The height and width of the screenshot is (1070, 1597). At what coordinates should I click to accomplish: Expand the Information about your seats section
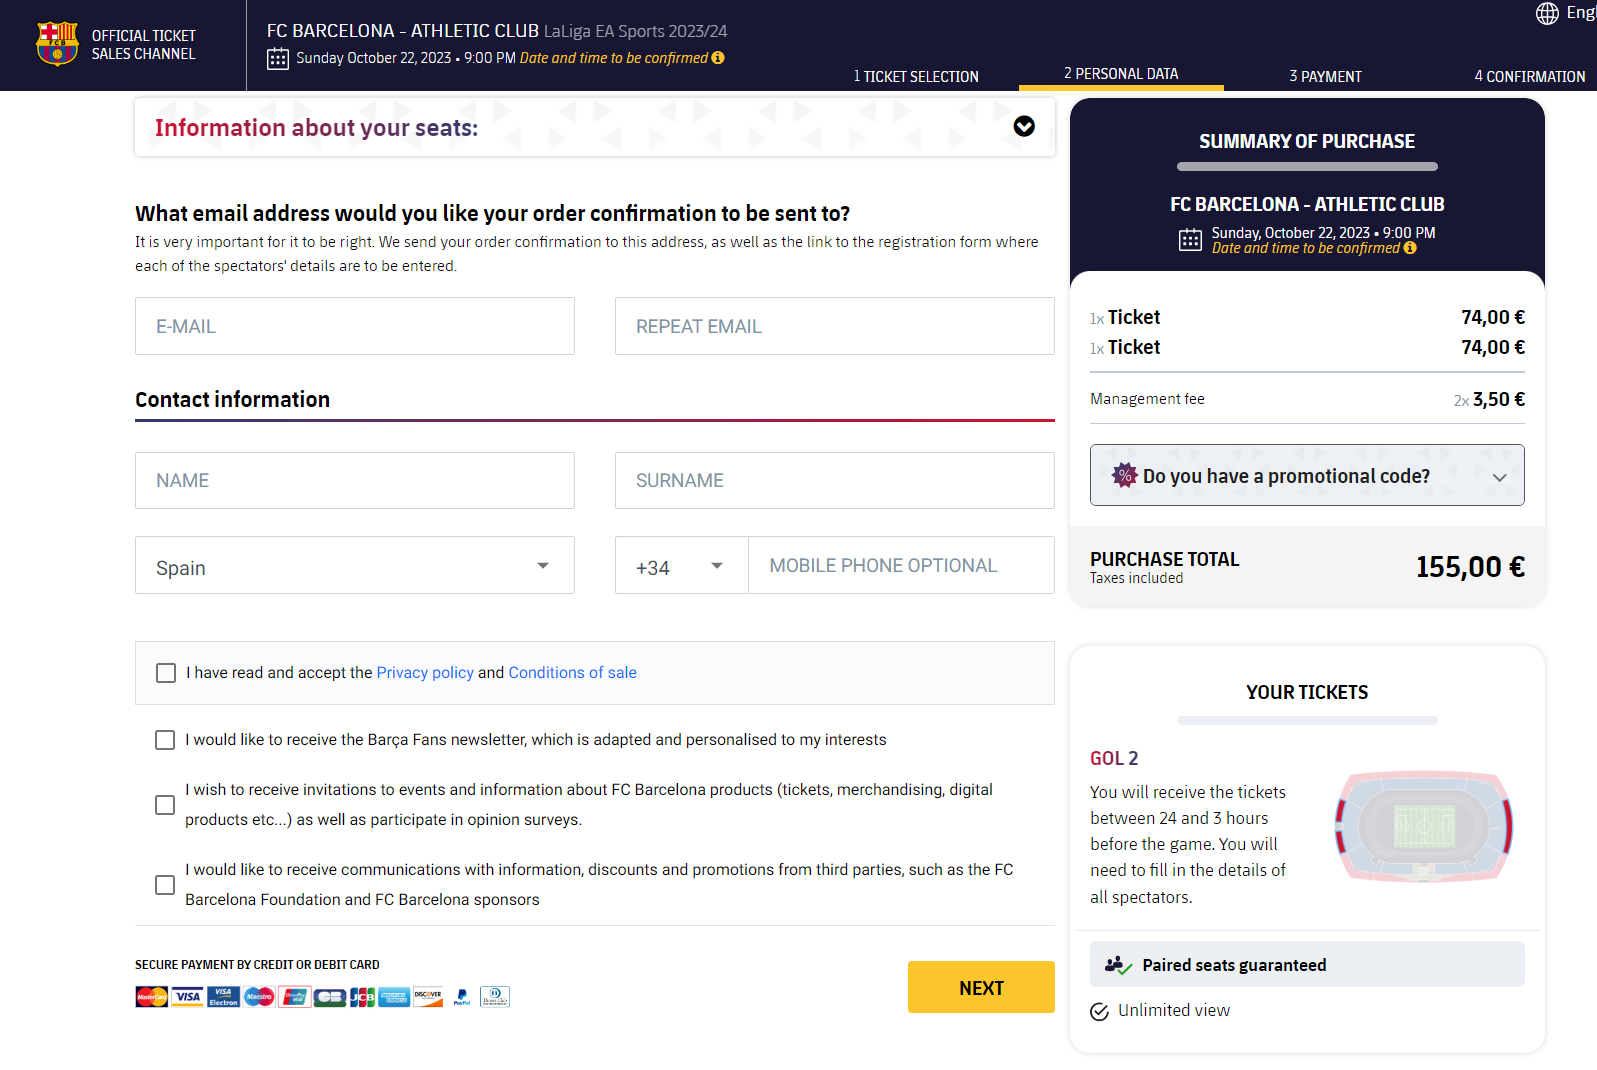pyautogui.click(x=1024, y=126)
